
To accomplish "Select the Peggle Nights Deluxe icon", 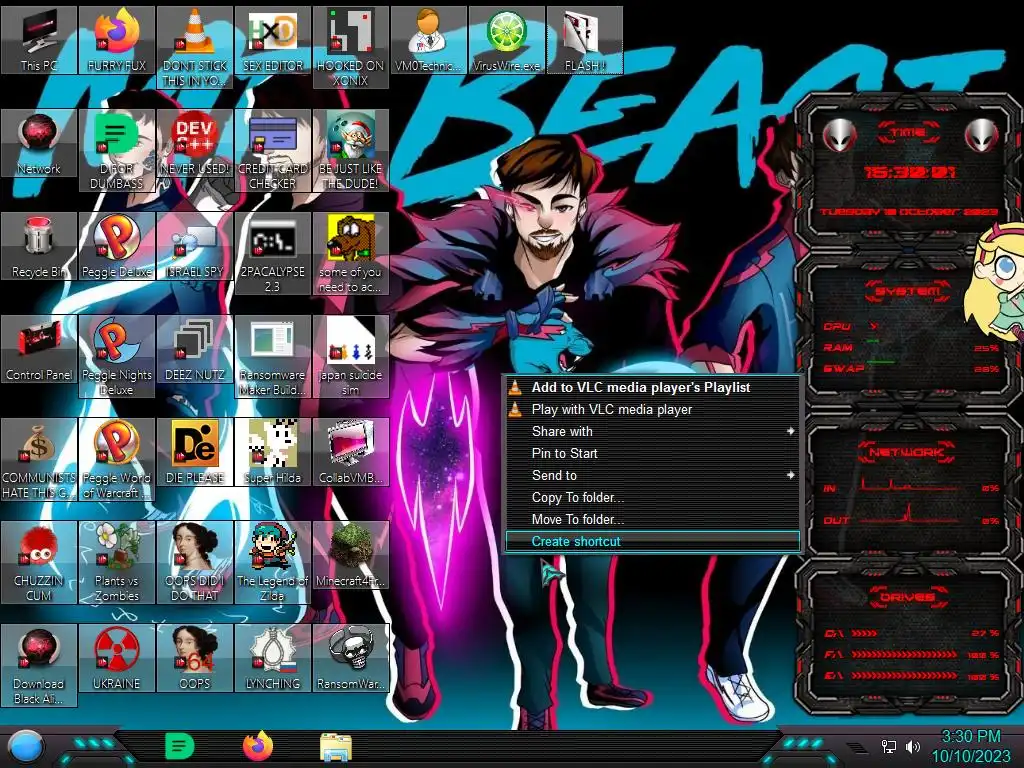I will point(117,357).
